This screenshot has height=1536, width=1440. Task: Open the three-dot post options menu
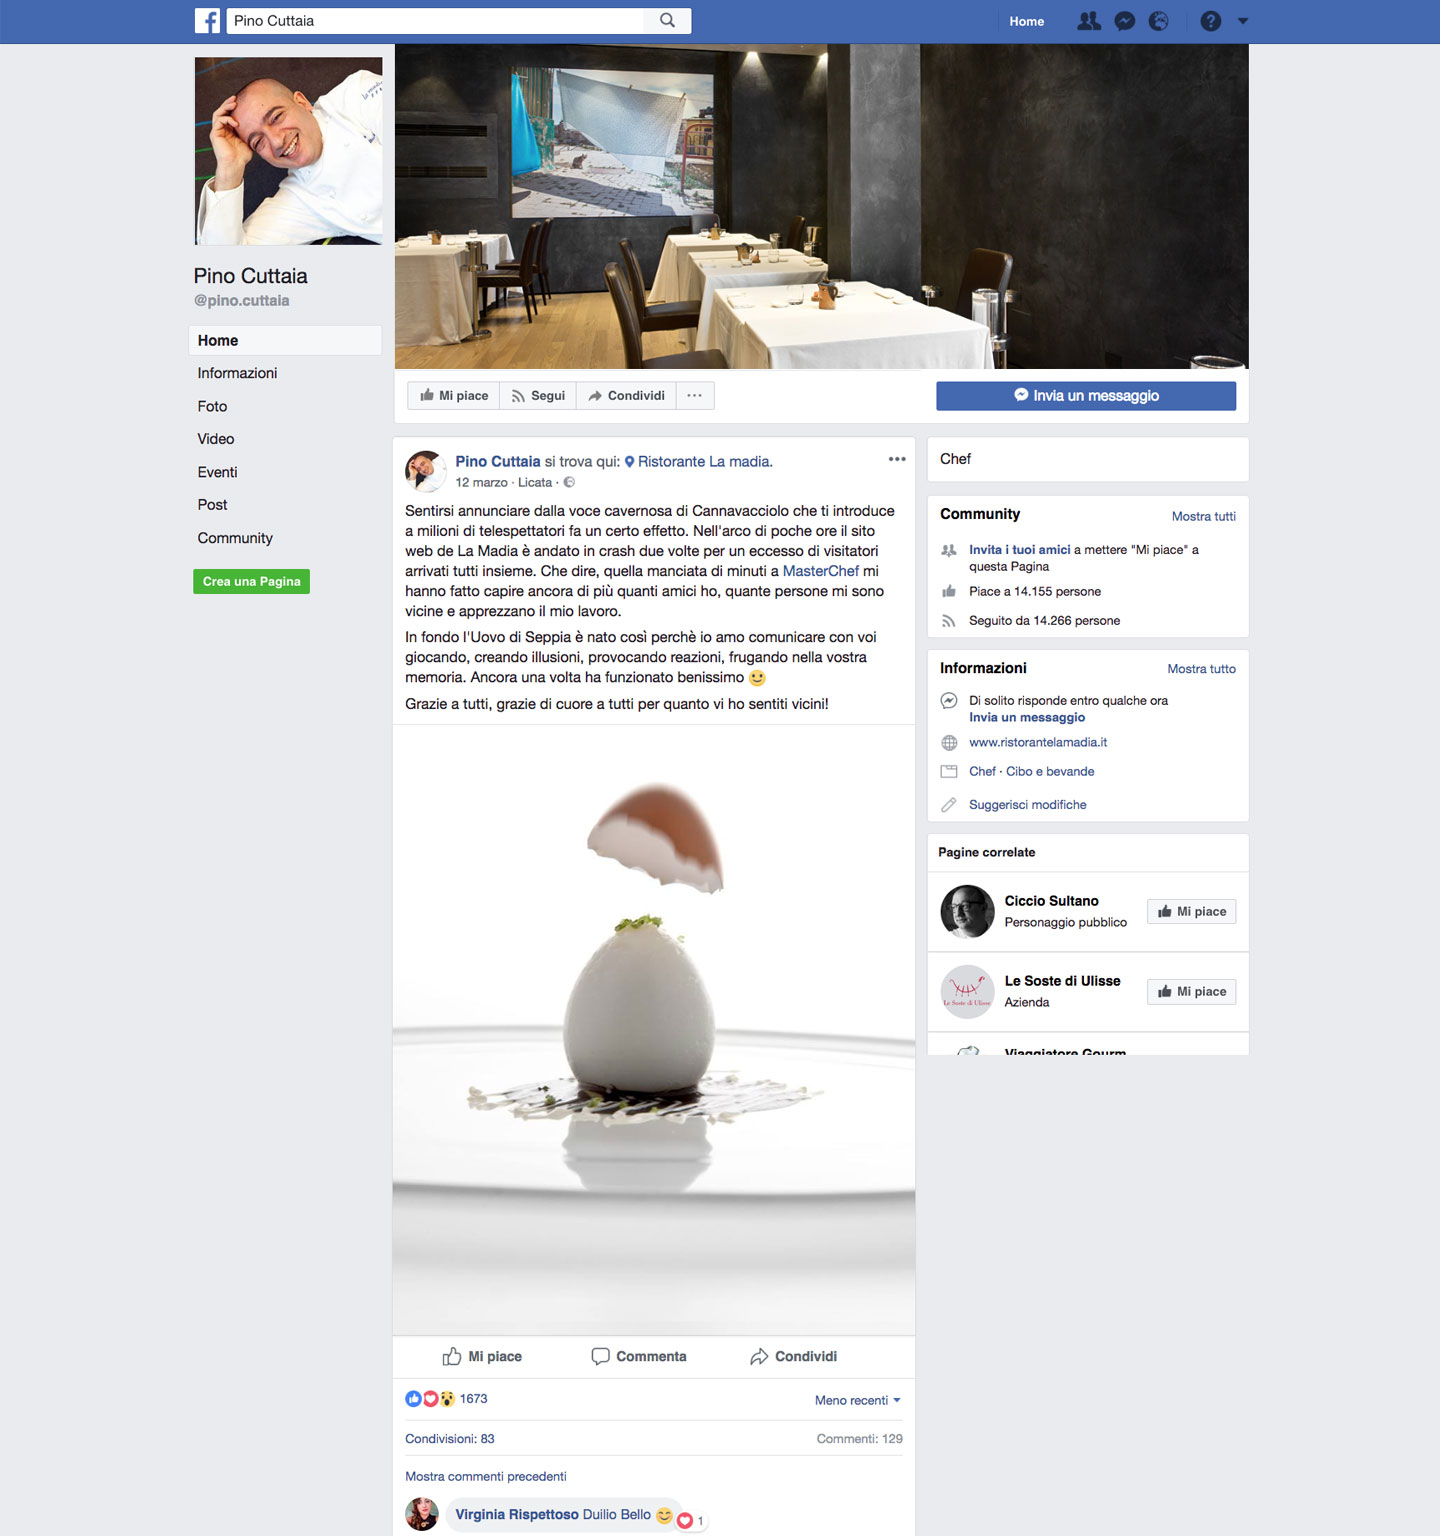[x=897, y=459]
